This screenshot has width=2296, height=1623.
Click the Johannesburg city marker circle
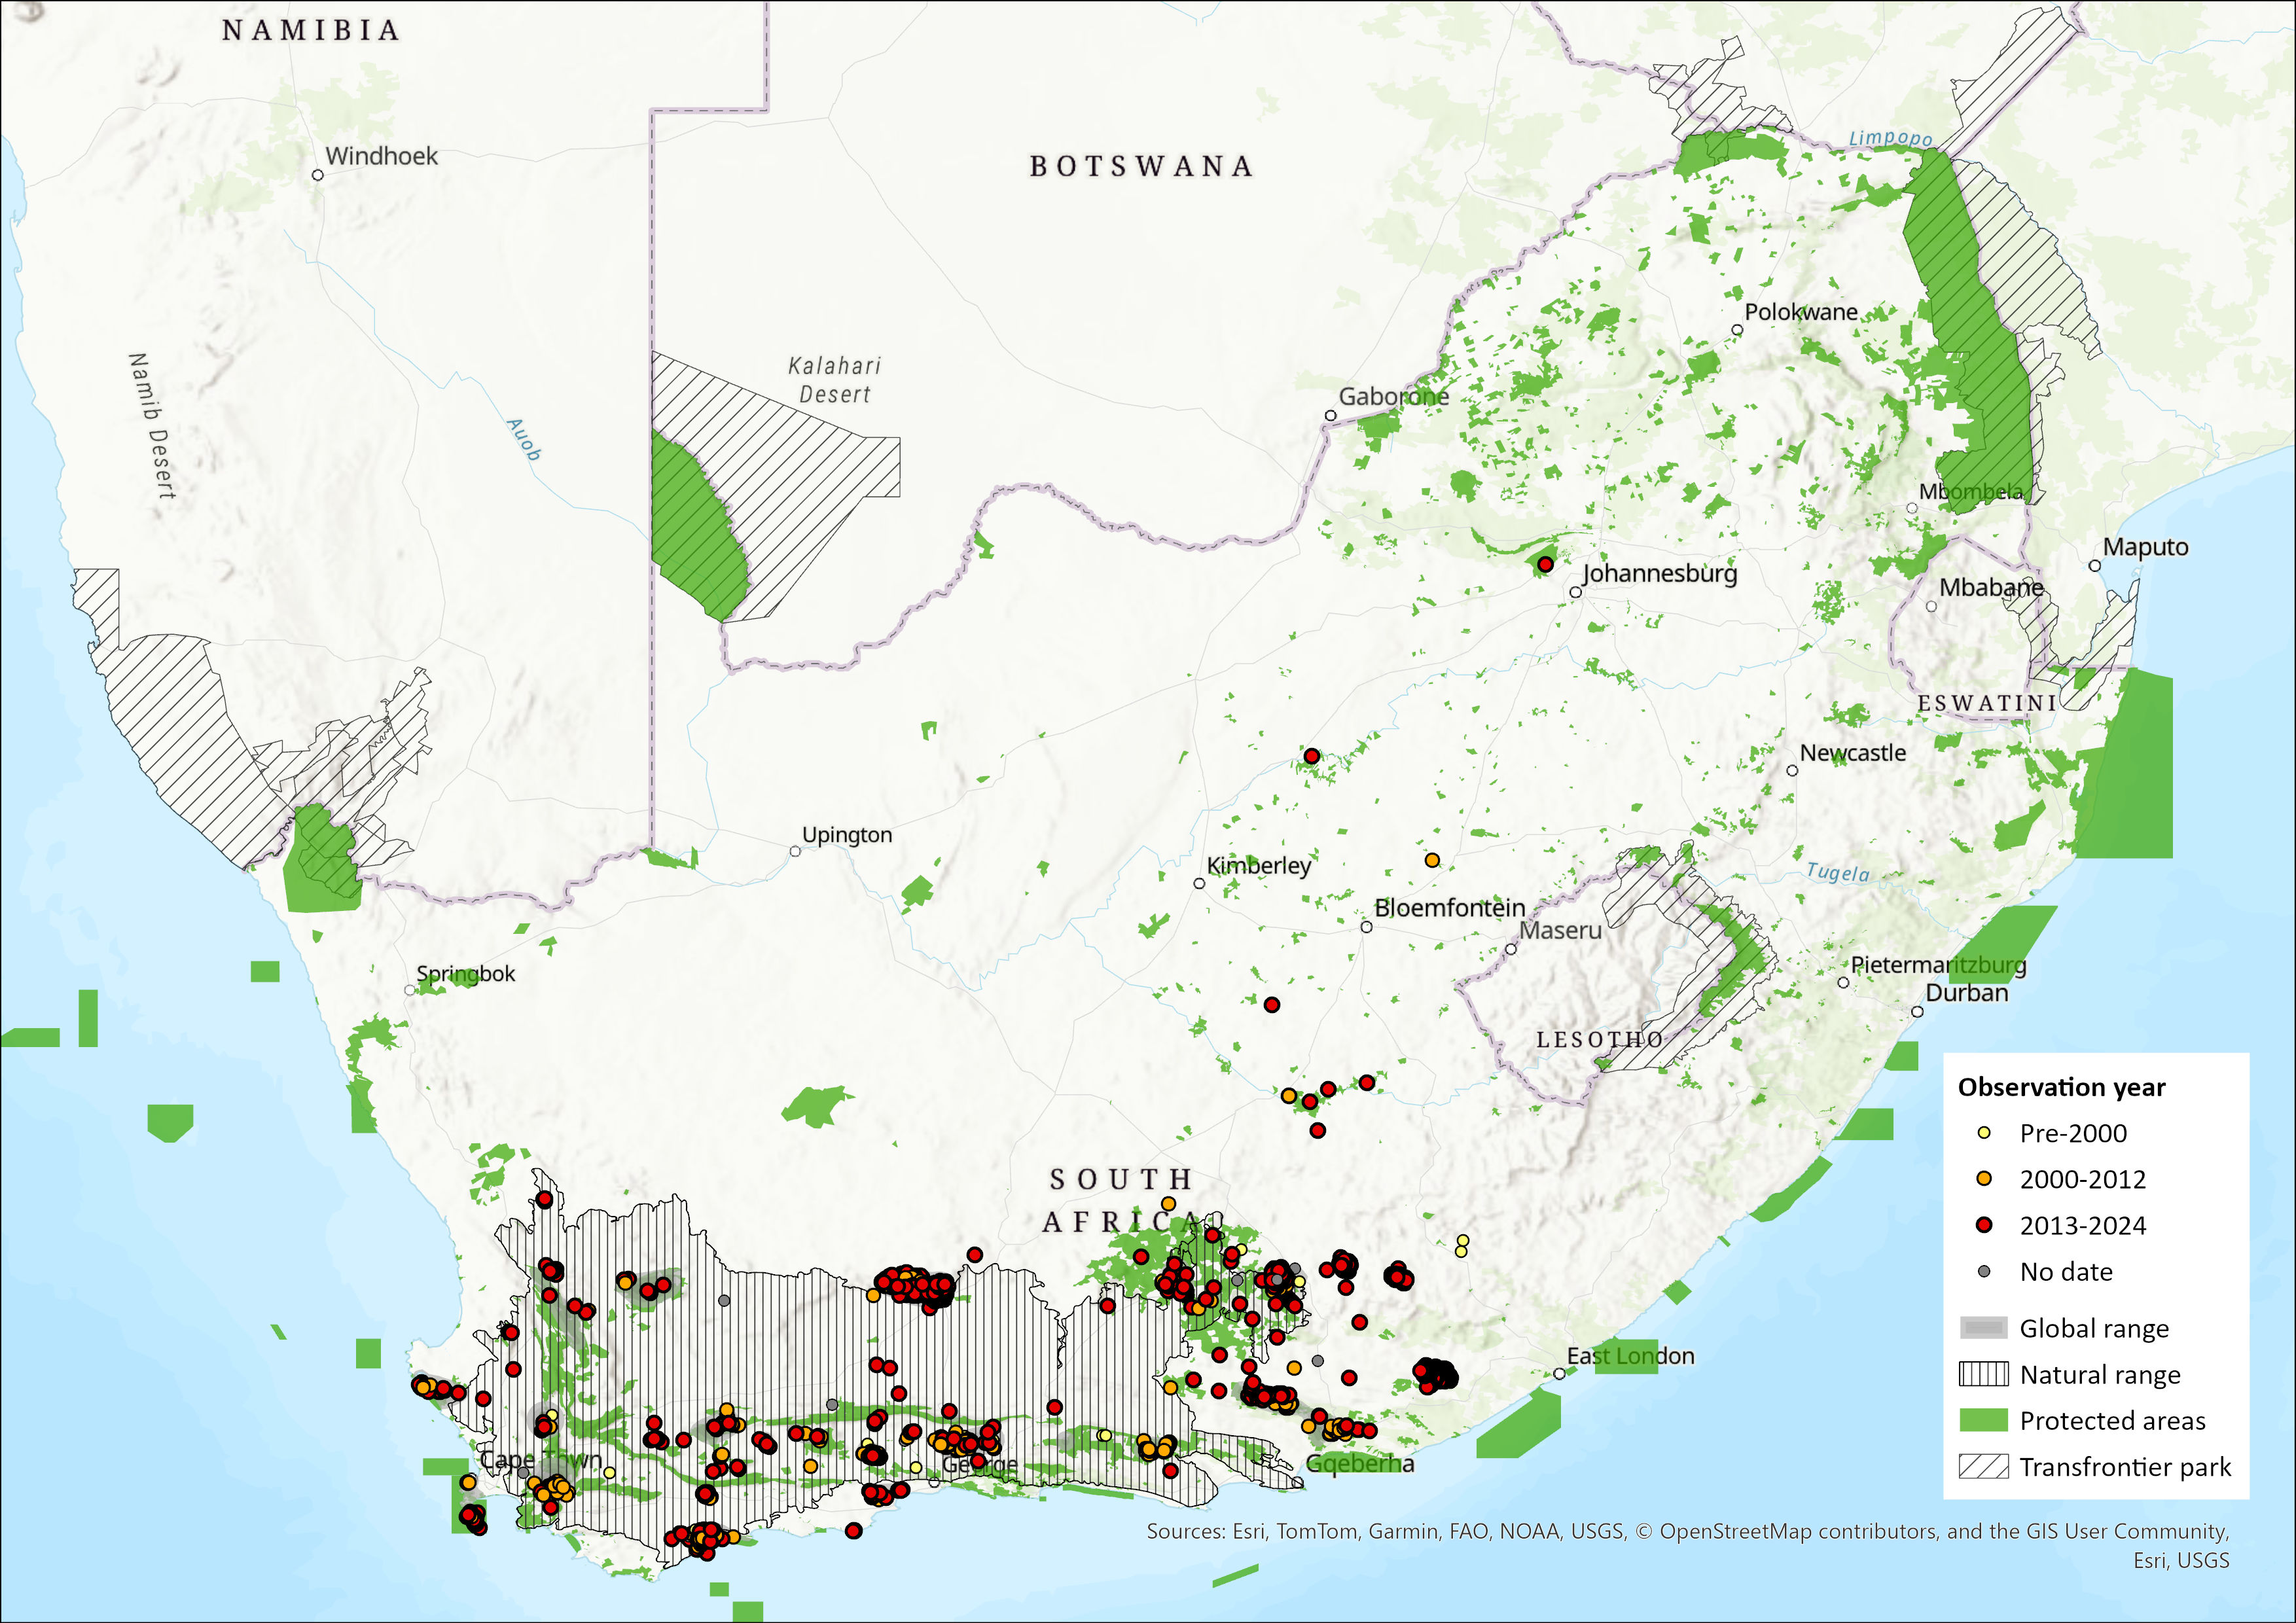pos(1576,593)
